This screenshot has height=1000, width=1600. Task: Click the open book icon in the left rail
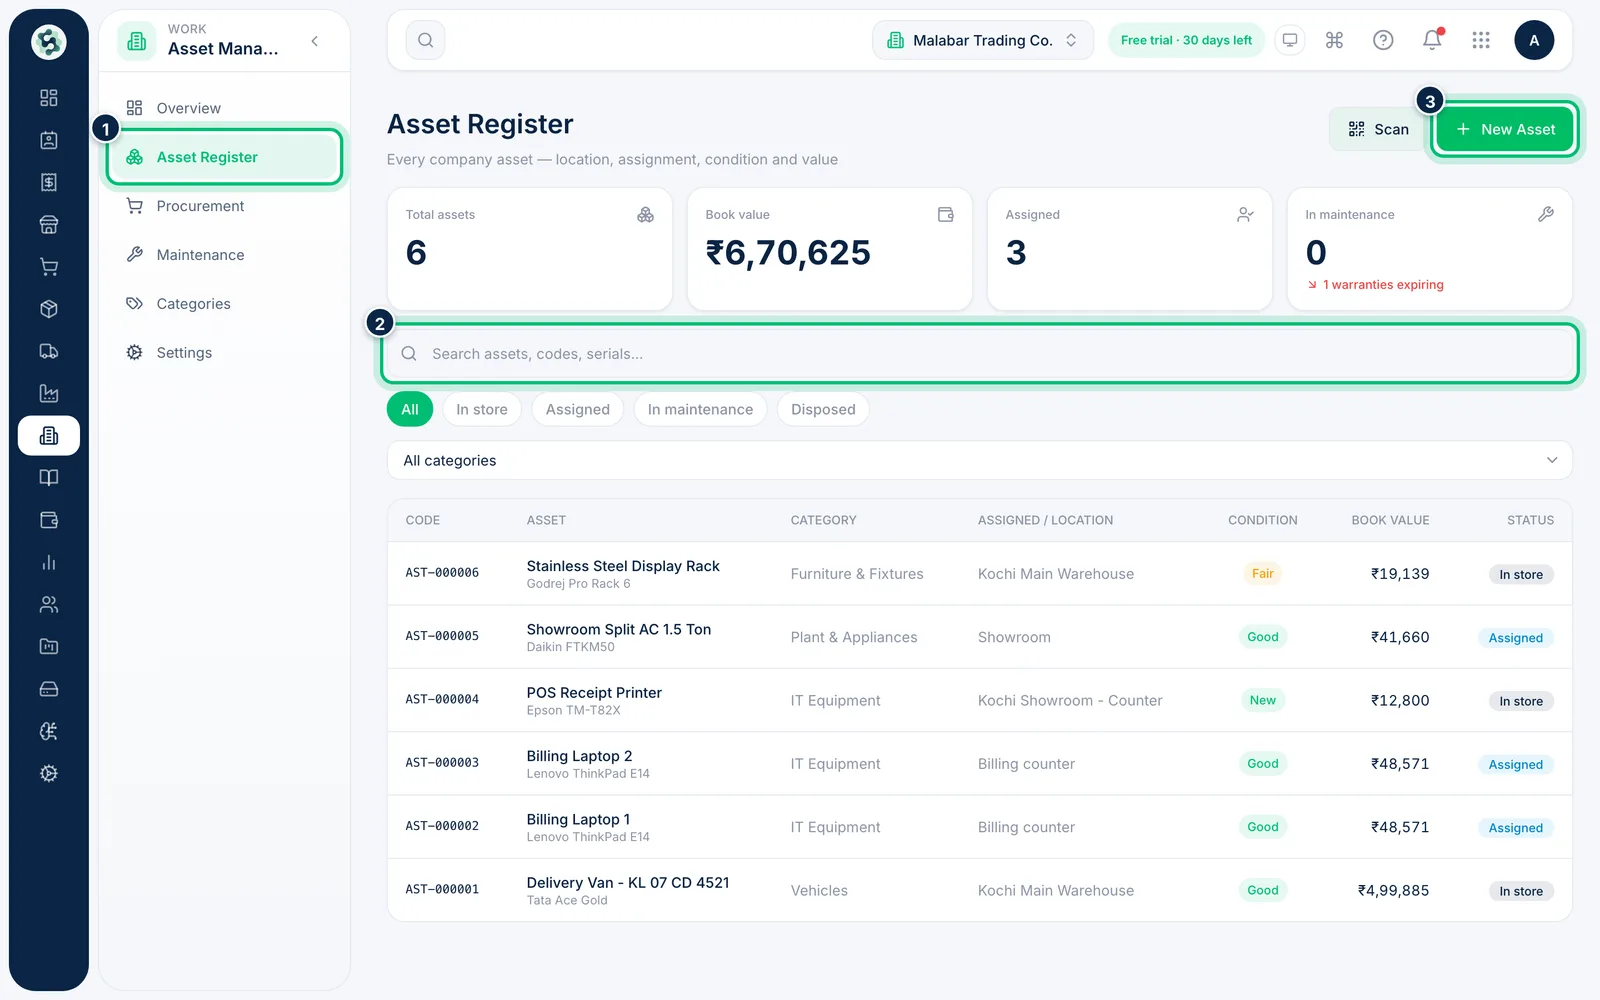(48, 478)
